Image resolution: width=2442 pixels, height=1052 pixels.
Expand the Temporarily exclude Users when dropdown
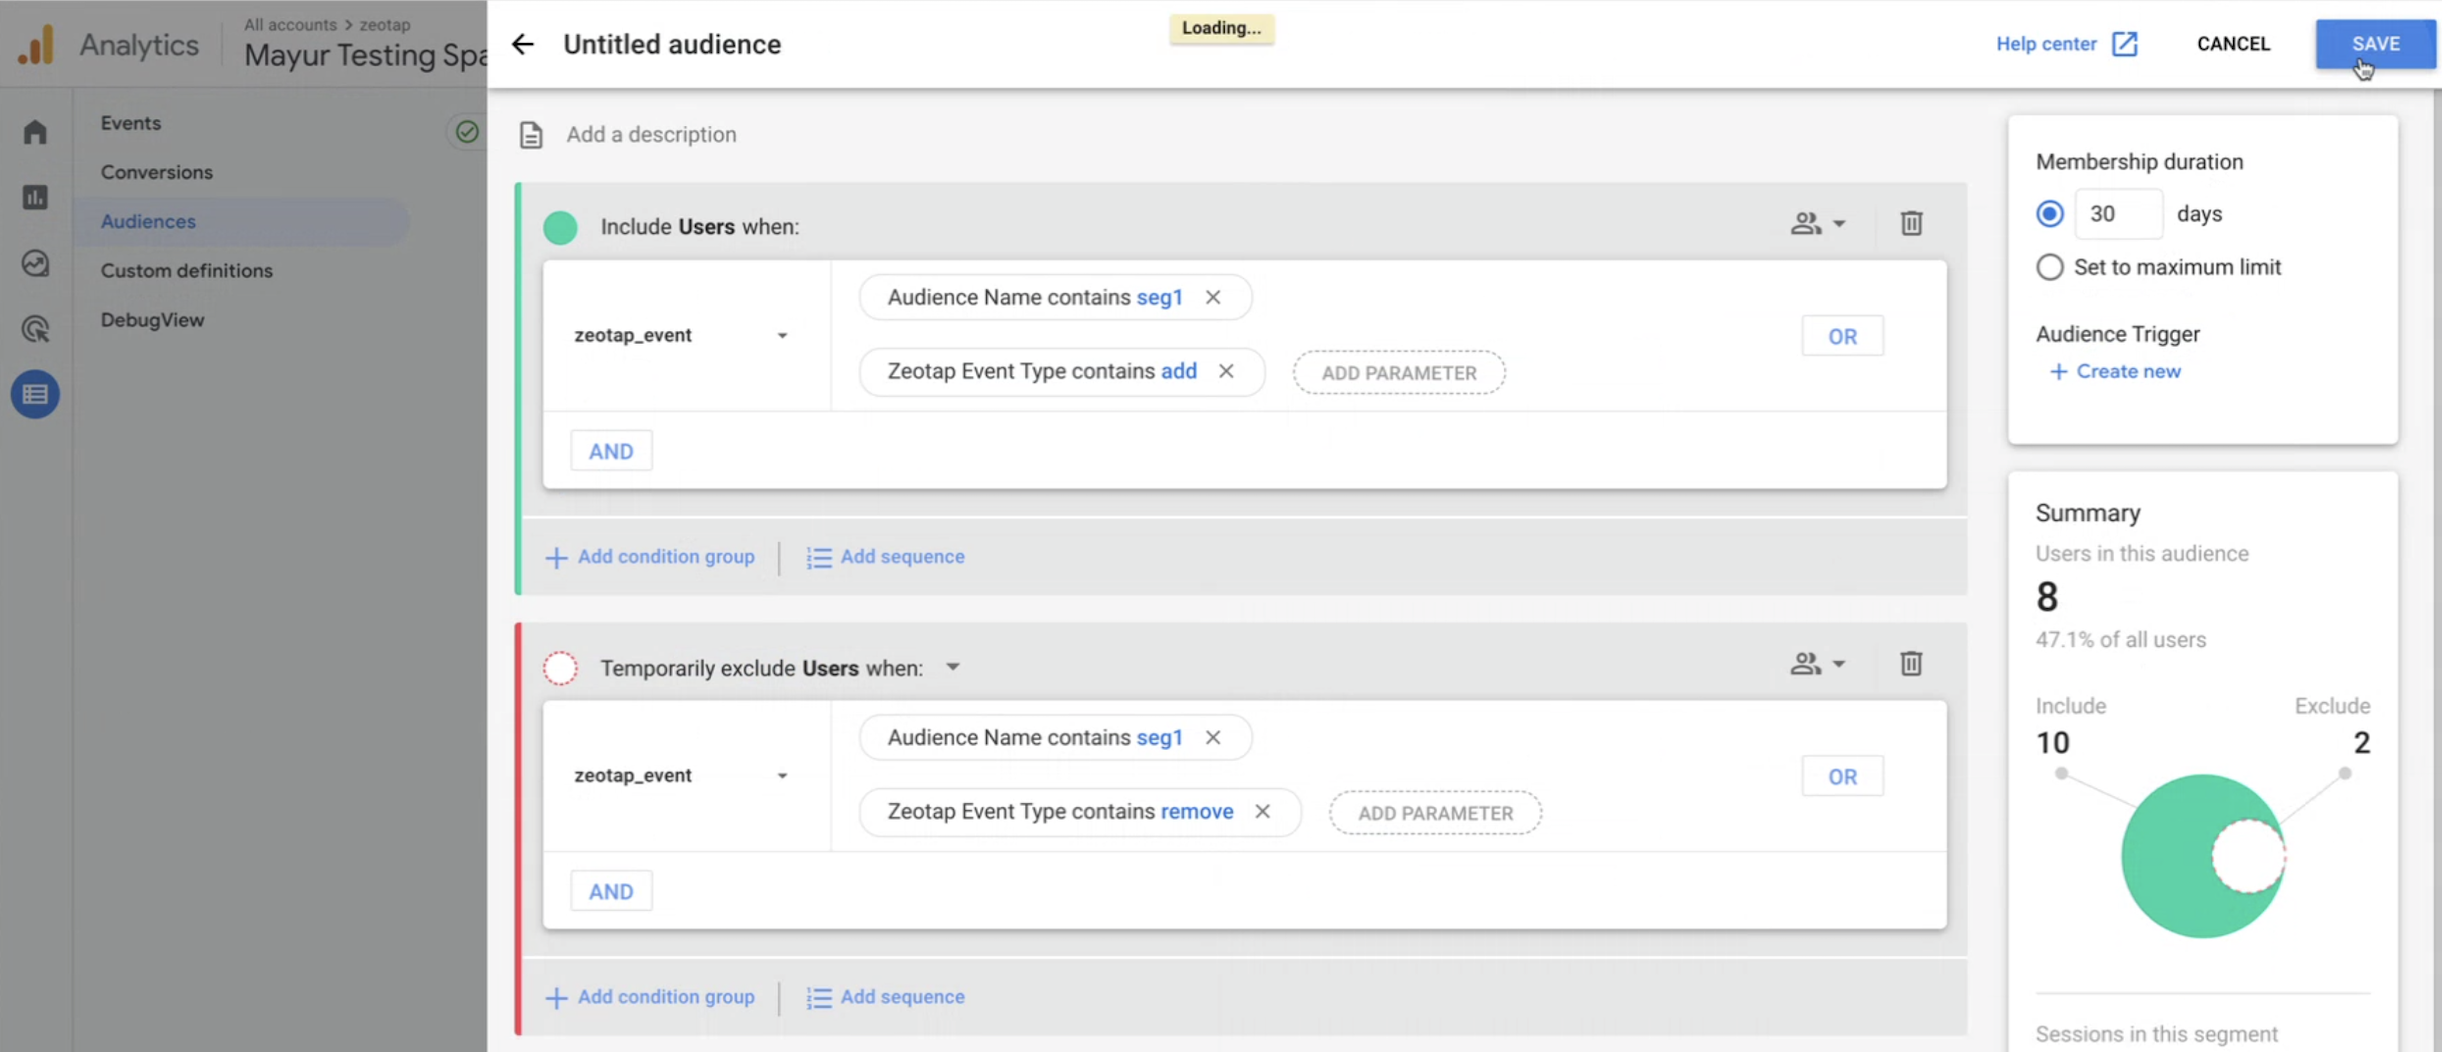pyautogui.click(x=953, y=667)
